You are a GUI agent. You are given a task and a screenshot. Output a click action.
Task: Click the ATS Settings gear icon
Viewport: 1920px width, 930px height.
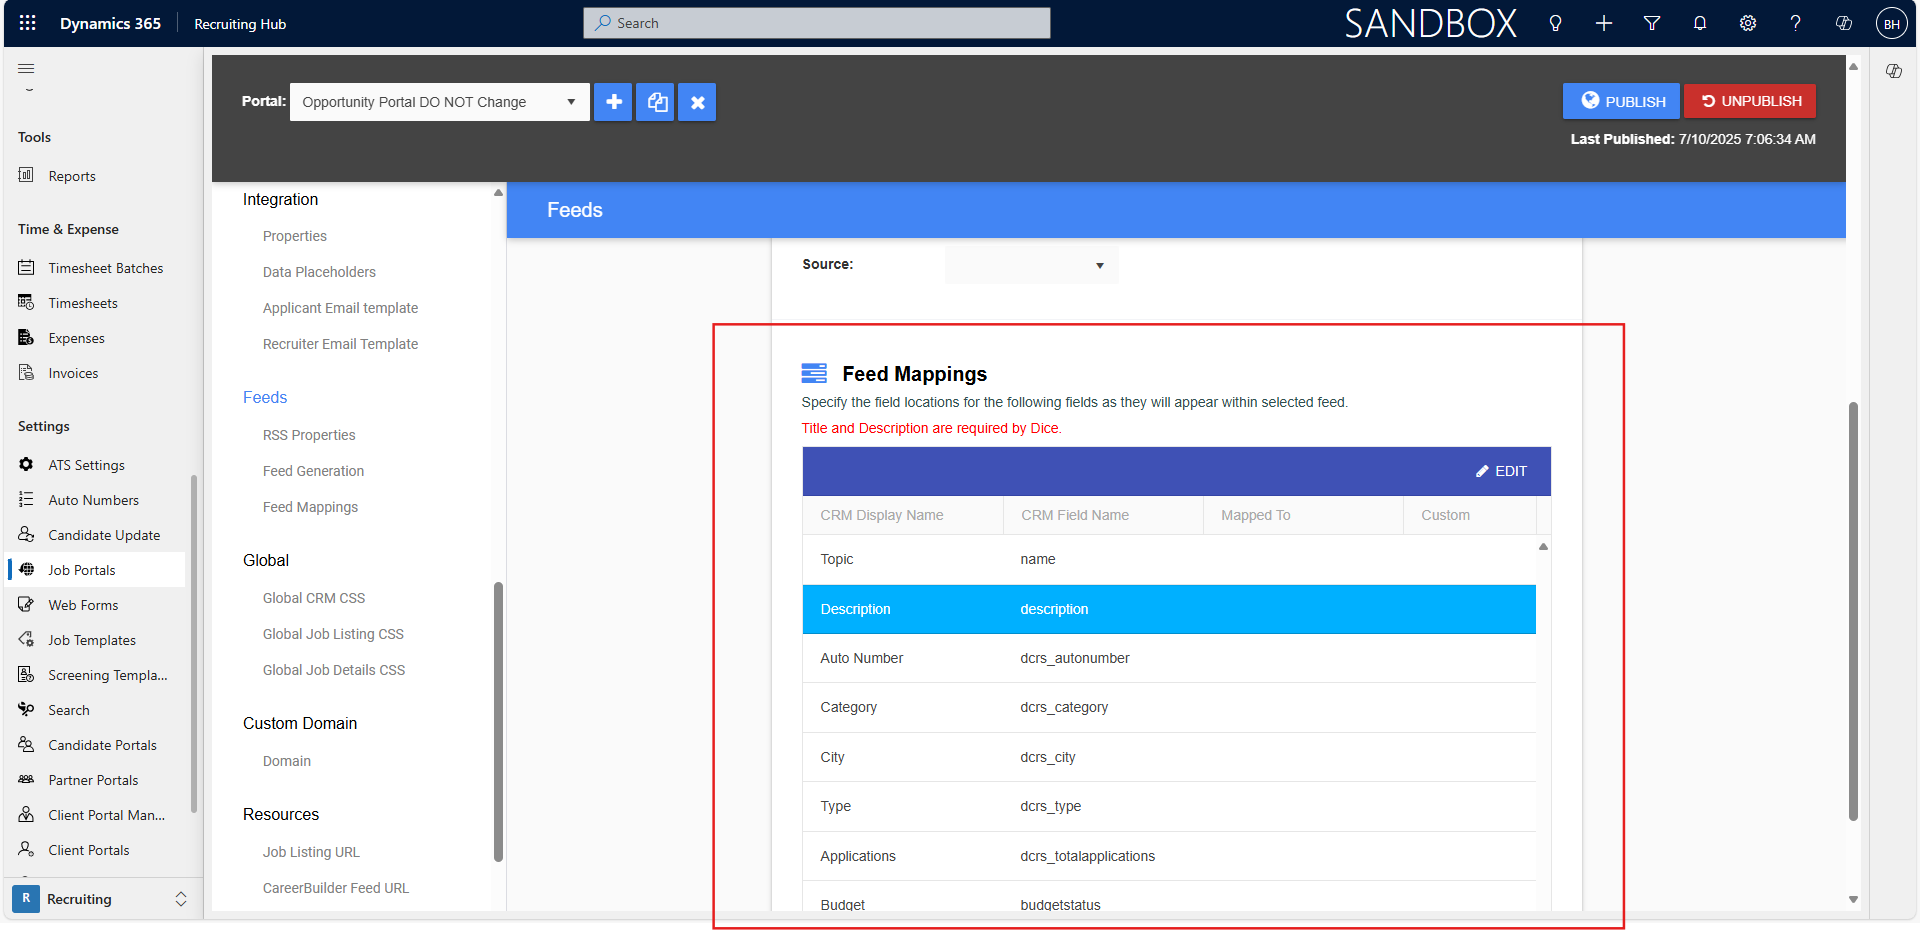pyautogui.click(x=26, y=464)
